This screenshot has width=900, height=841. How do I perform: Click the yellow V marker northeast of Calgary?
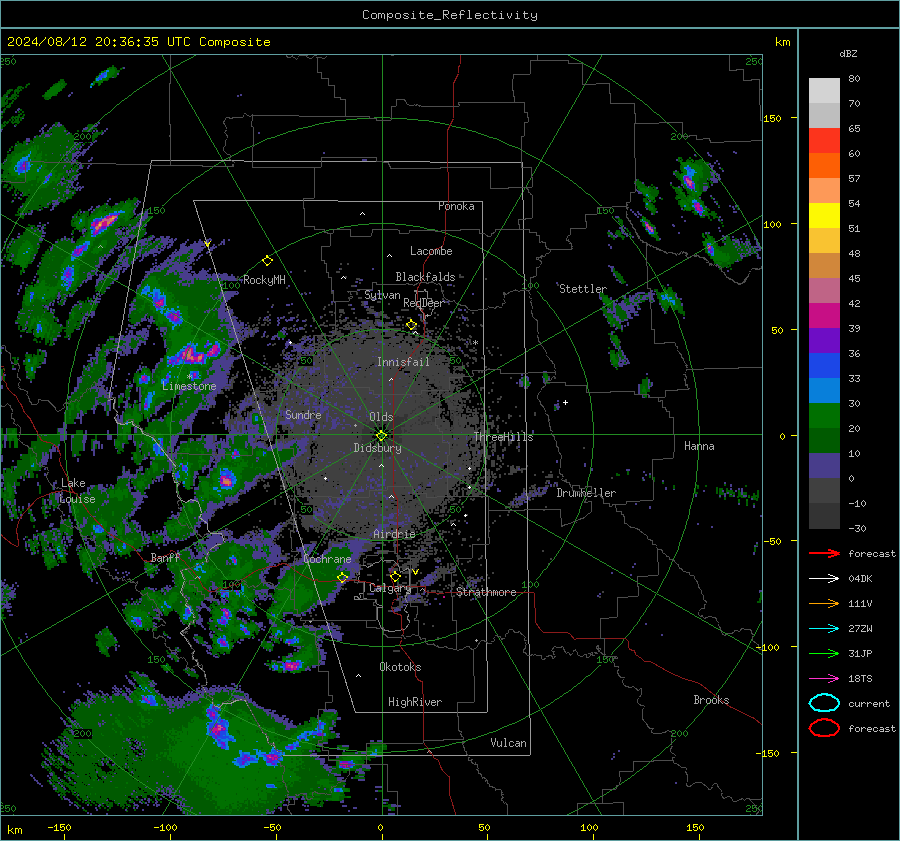(415, 572)
